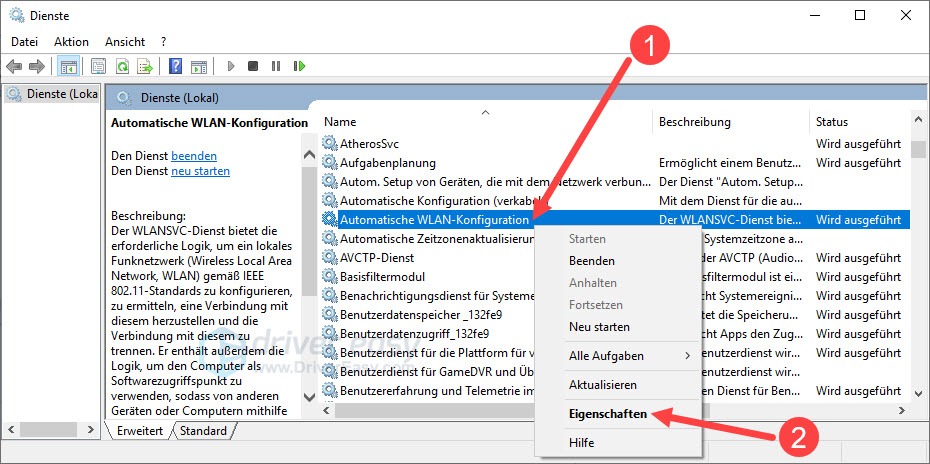Image resolution: width=930 pixels, height=464 pixels.
Task: Click the gear icon next to Aufgabenplanung
Action: pos(329,163)
